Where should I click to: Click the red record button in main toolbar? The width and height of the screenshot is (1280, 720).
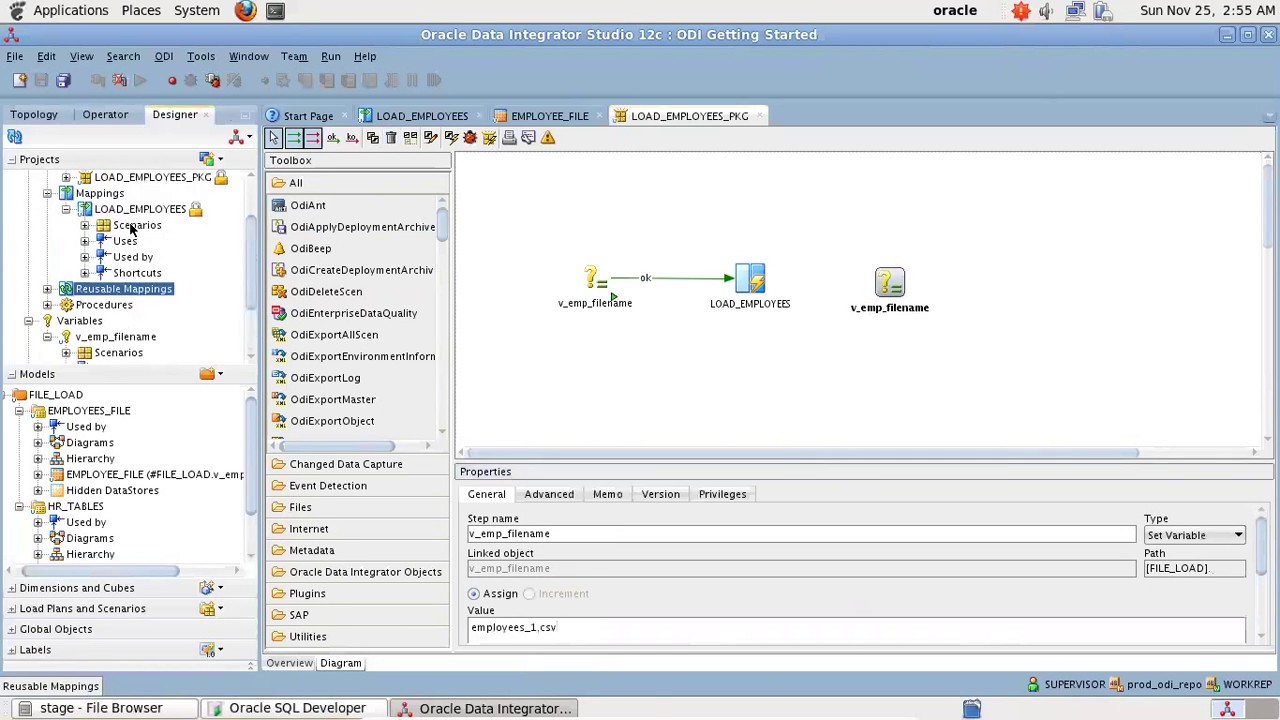pyautogui.click(x=172, y=80)
